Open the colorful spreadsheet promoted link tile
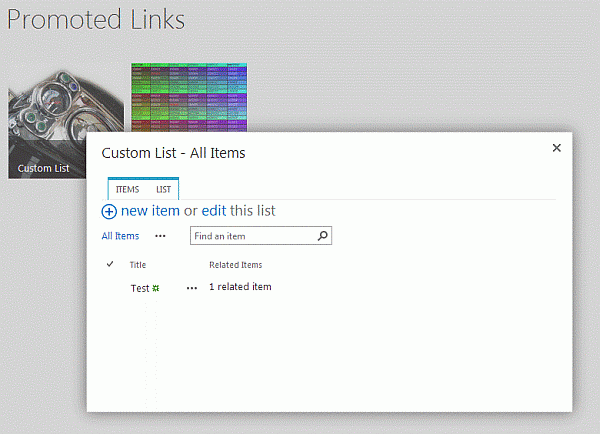The height and width of the screenshot is (434, 600). coord(189,97)
